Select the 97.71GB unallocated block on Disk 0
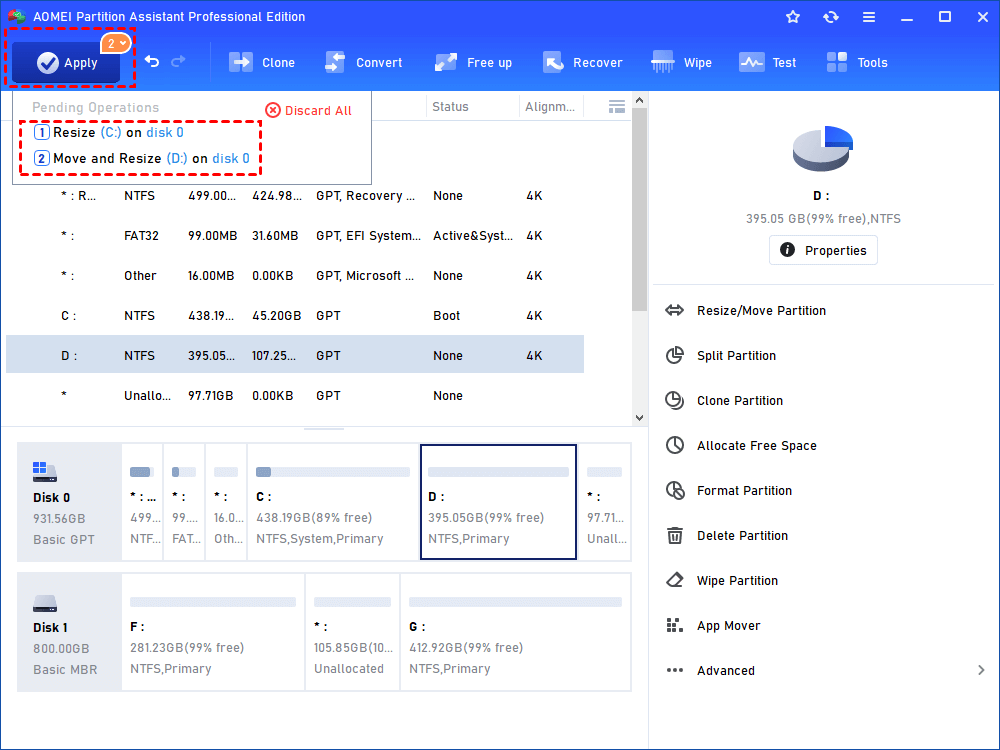The height and width of the screenshot is (750, 1000). click(605, 503)
